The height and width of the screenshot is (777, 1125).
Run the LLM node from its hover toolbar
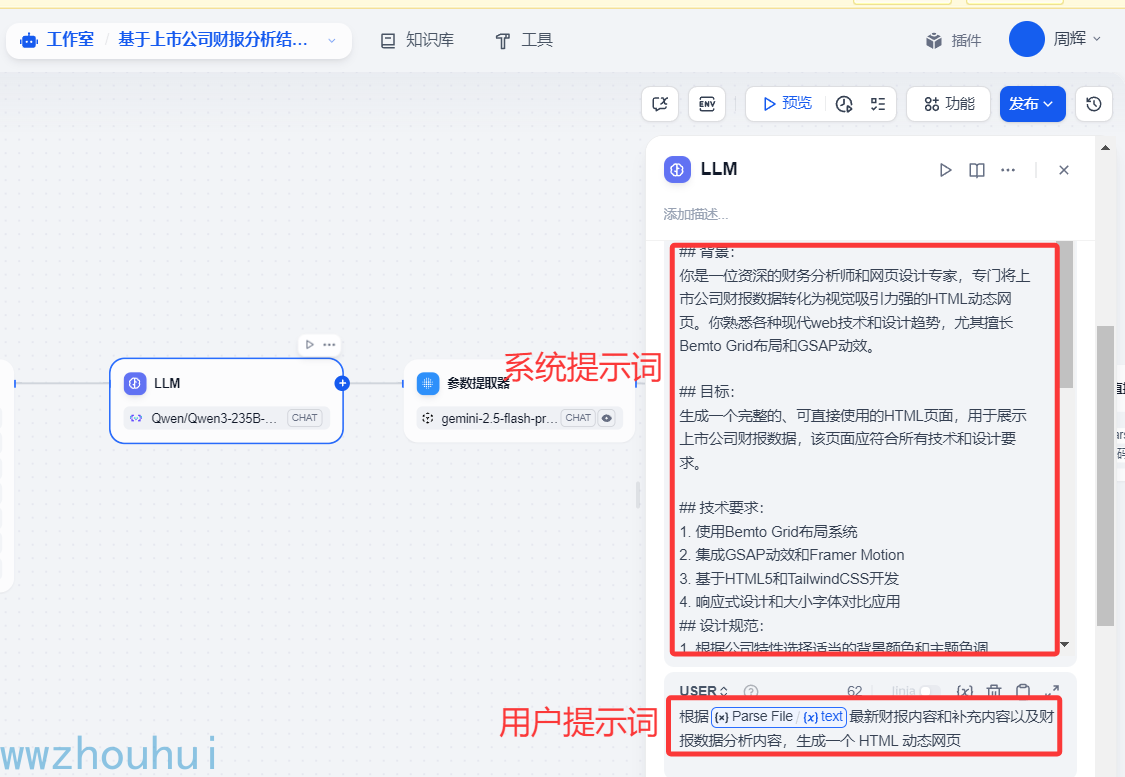[309, 344]
